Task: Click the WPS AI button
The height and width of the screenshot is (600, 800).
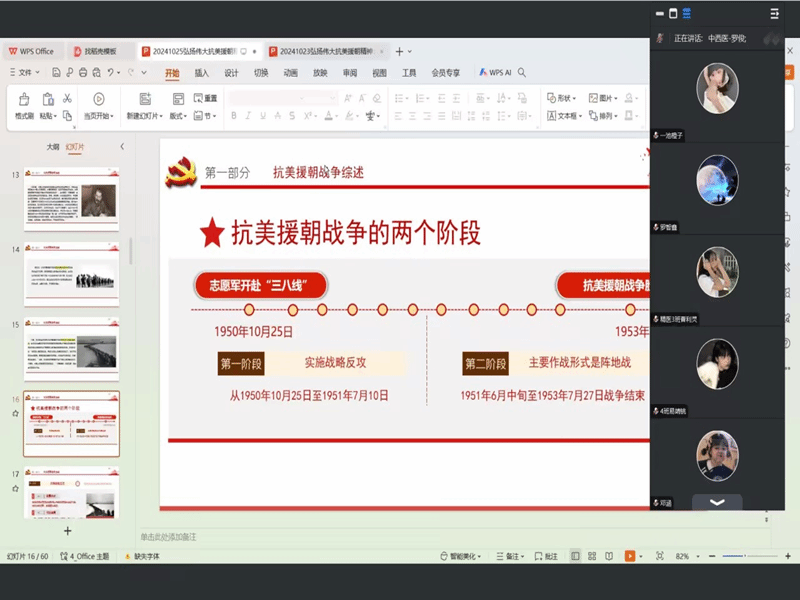Action: [495, 73]
